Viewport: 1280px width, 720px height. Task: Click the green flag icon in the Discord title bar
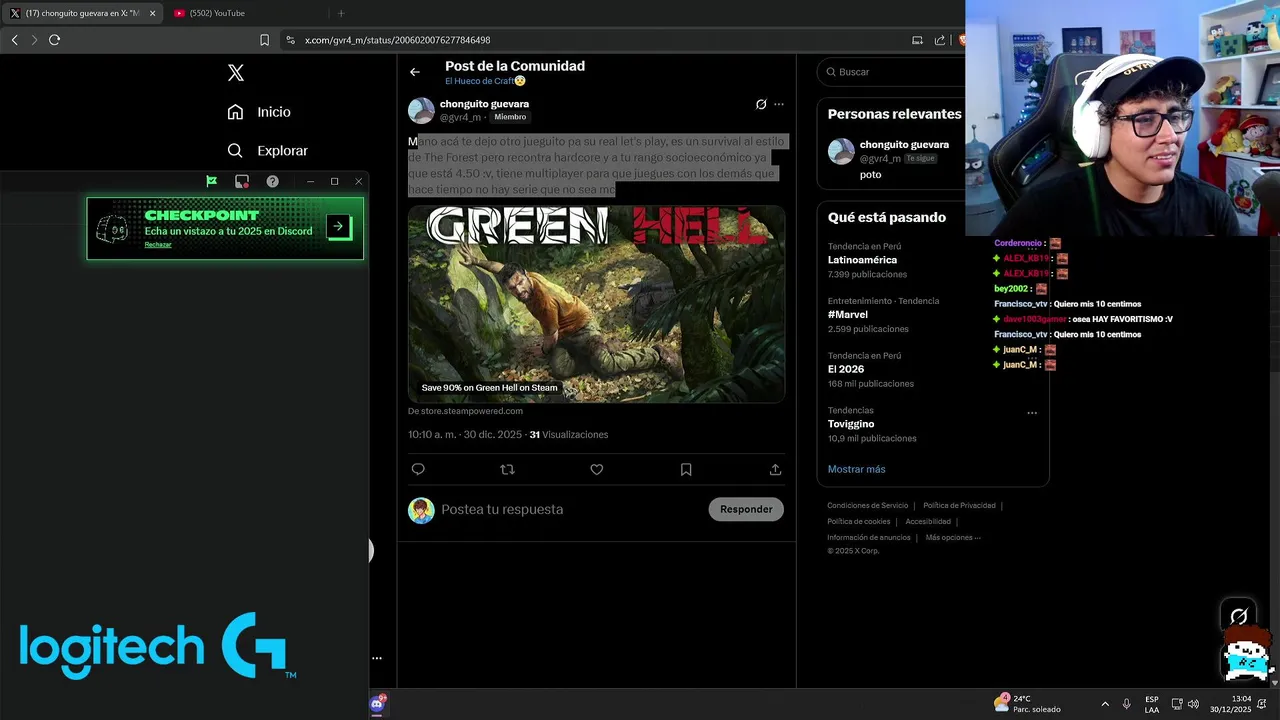pyautogui.click(x=212, y=181)
